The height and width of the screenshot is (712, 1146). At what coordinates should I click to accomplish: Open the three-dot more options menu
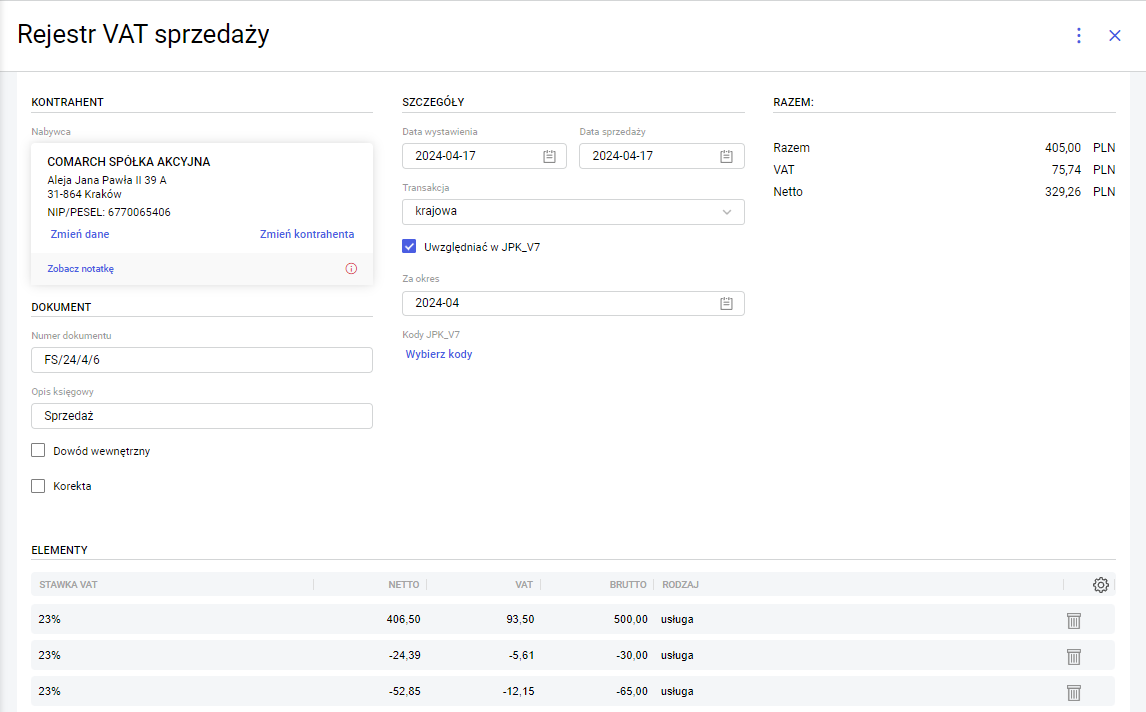(1078, 36)
